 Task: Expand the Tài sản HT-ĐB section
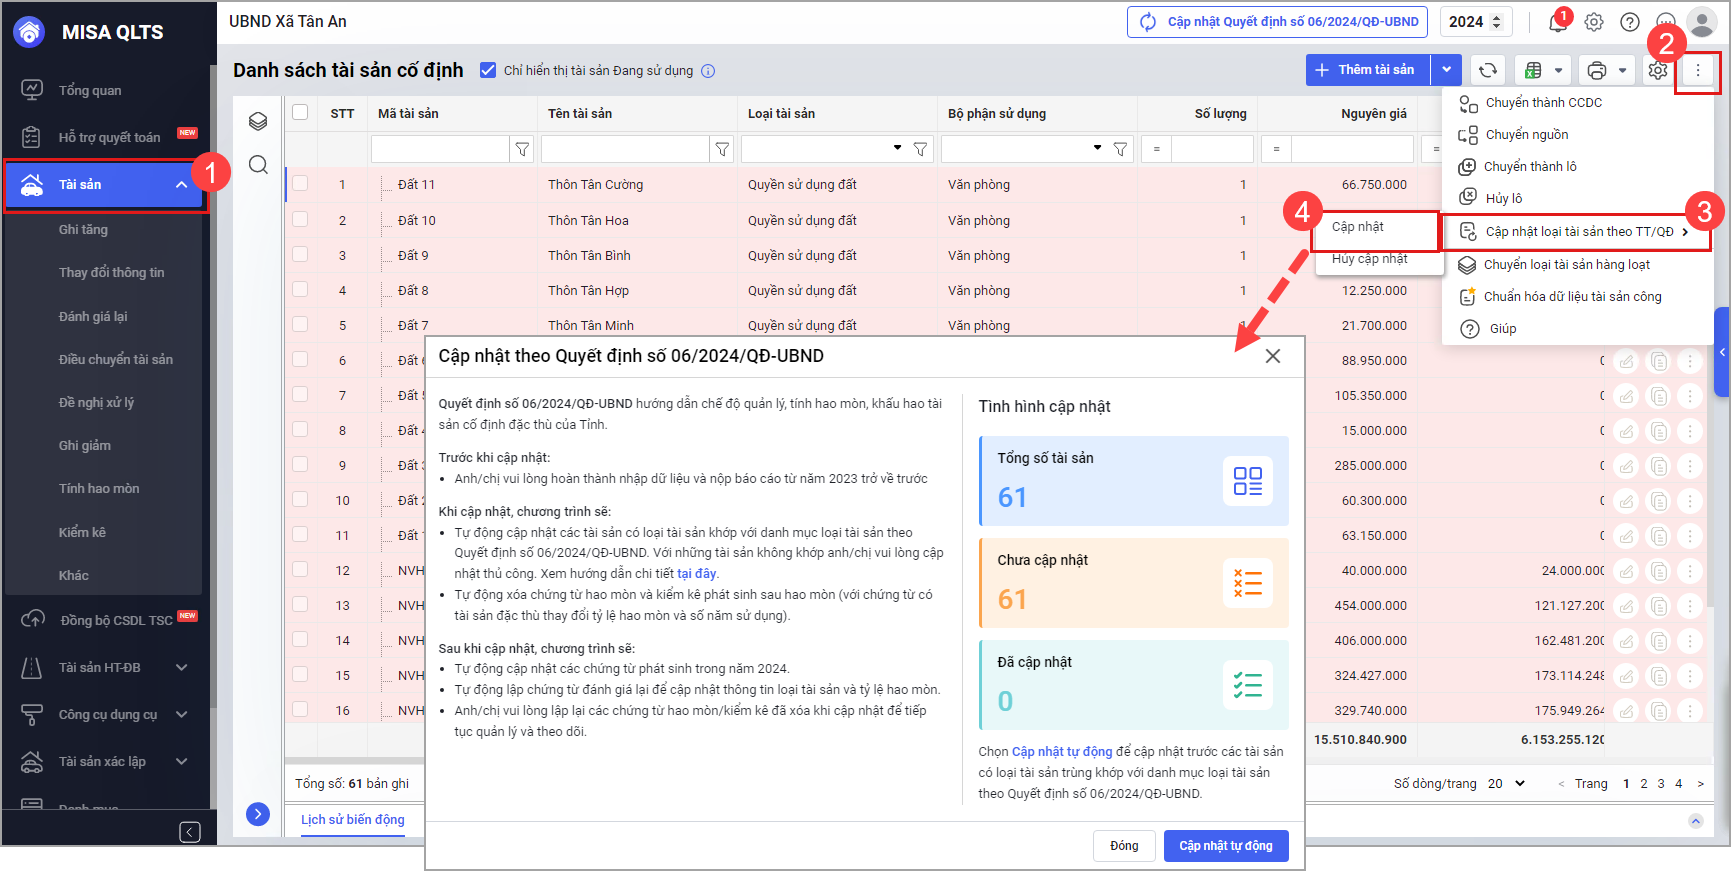181,667
